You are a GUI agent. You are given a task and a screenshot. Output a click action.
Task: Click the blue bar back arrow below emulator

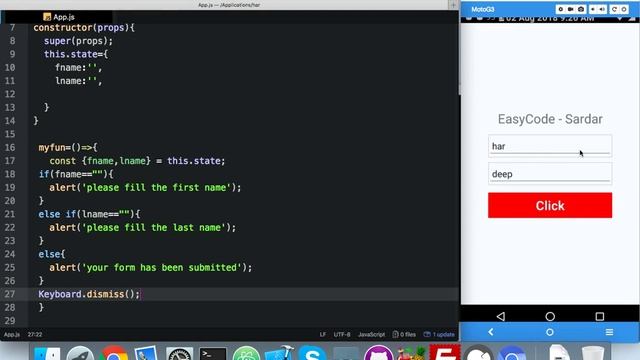[491, 332]
